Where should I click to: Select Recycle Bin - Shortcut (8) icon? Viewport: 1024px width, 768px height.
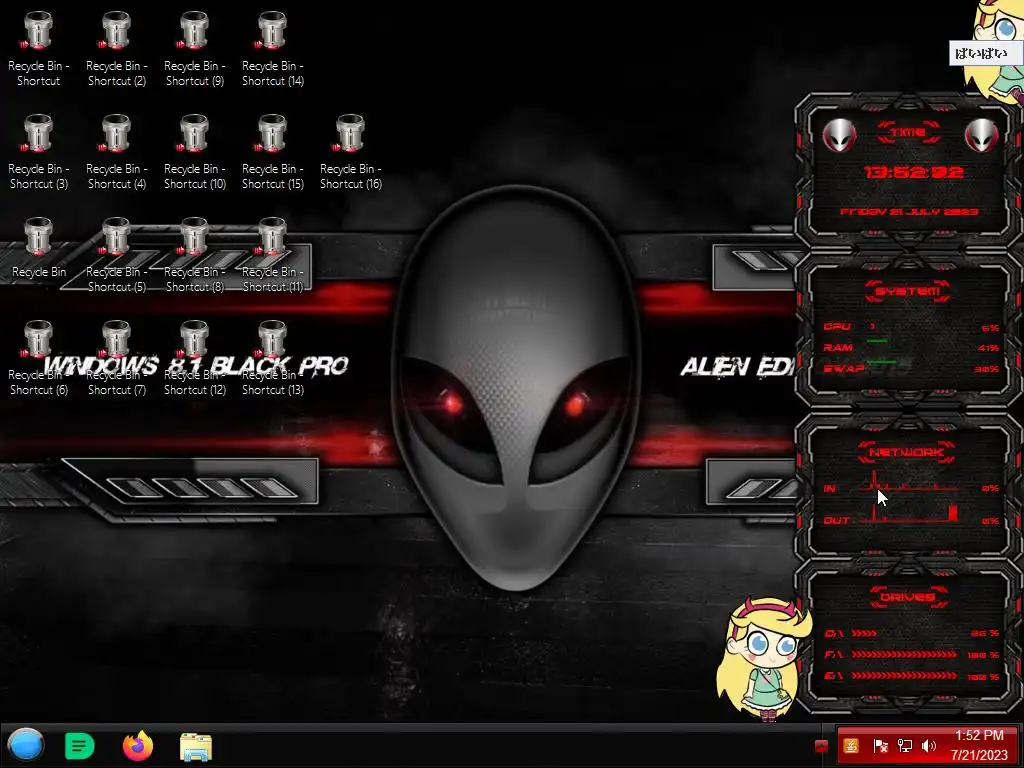point(195,255)
